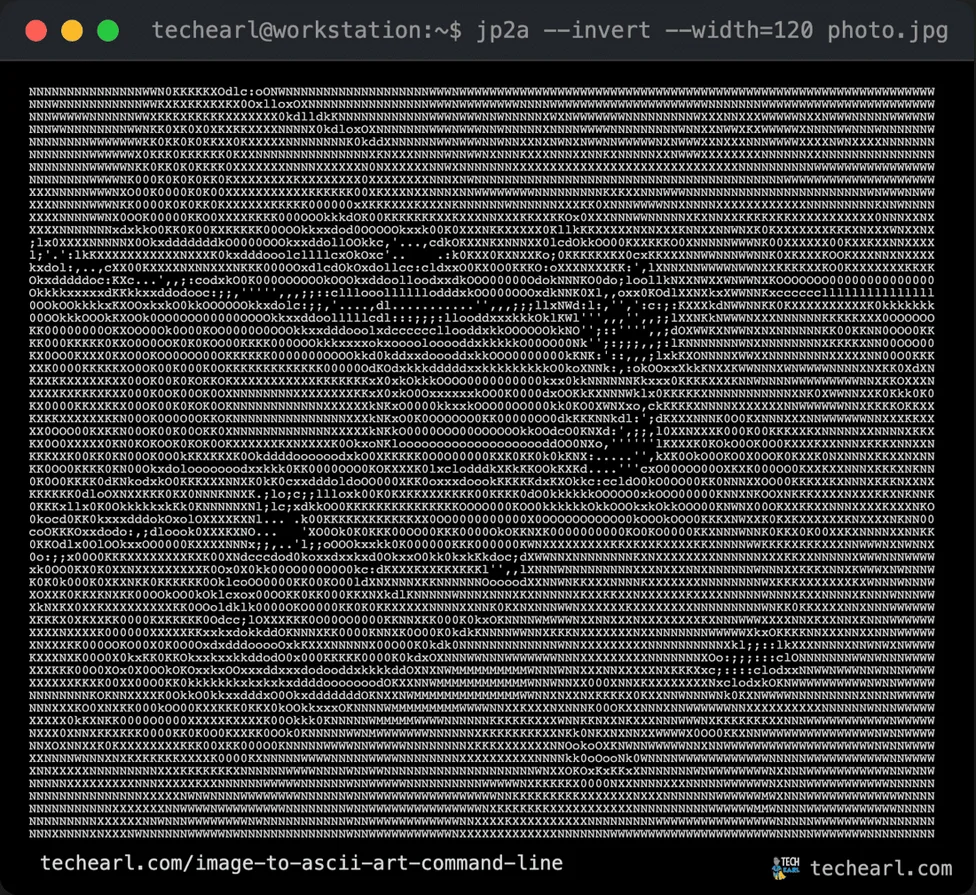This screenshot has height=895, width=976.
Task: Click the --invert option in the command
Action: pyautogui.click(x=597, y=30)
